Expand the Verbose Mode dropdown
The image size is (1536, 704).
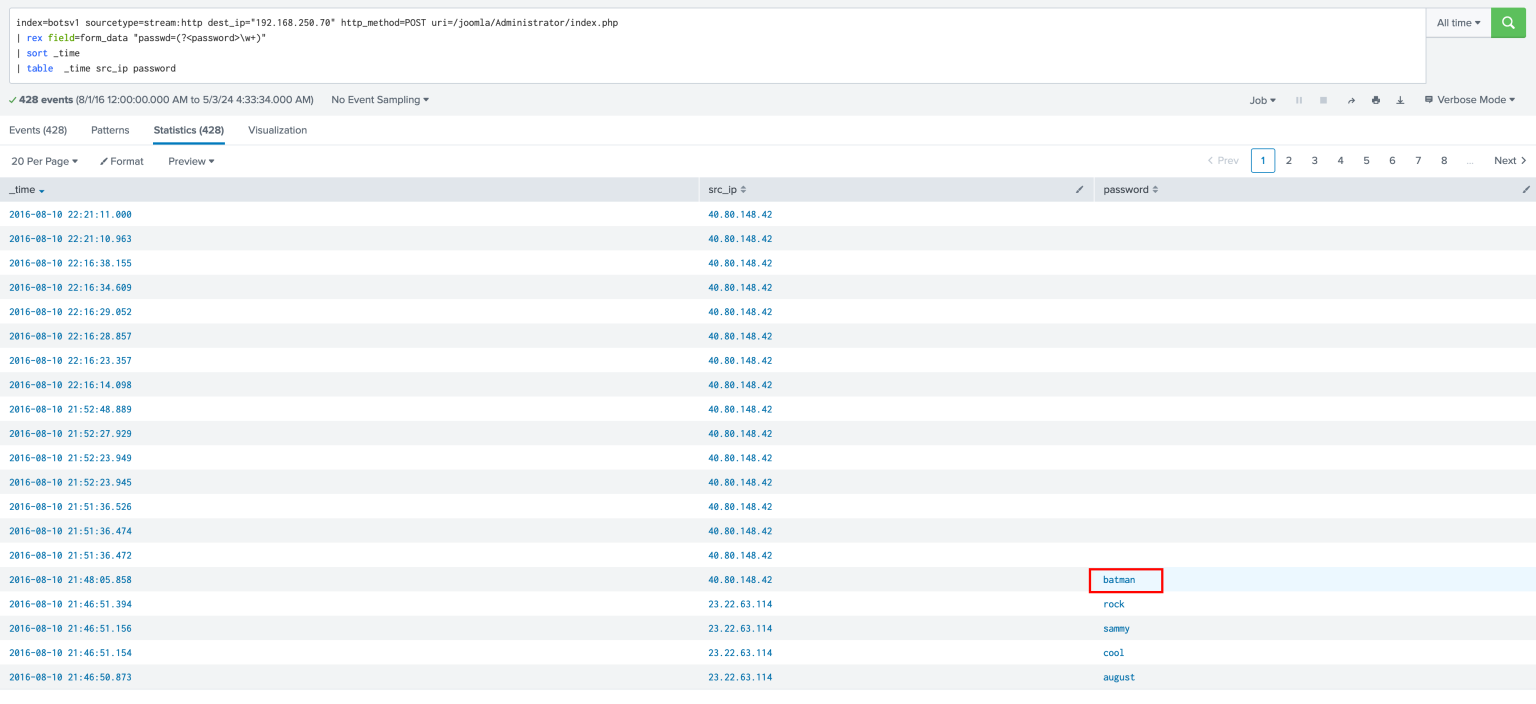[1469, 100]
